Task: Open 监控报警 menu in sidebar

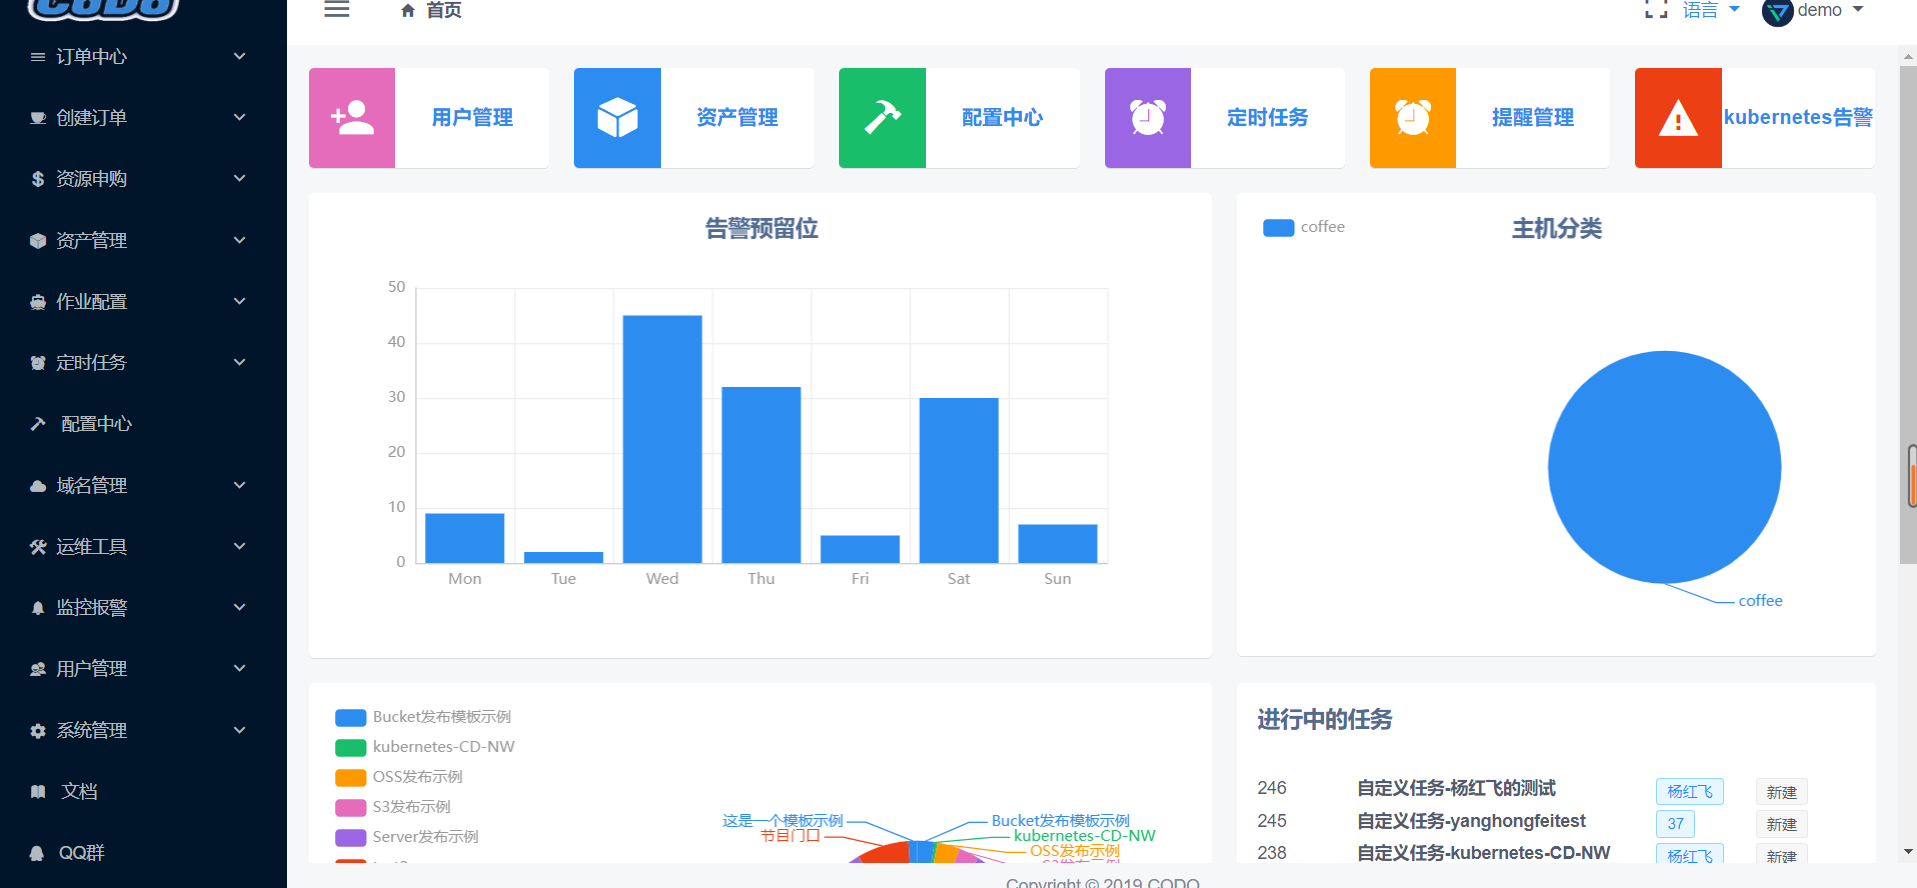Action: coord(143,608)
